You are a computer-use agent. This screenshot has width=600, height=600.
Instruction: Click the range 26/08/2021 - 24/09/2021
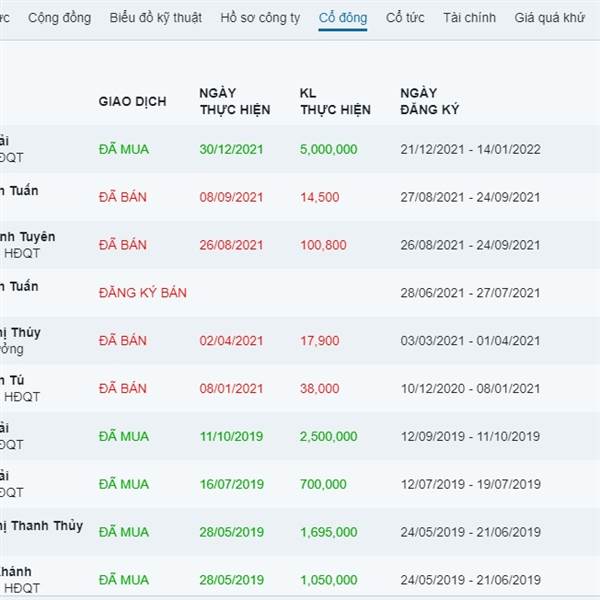tap(470, 245)
